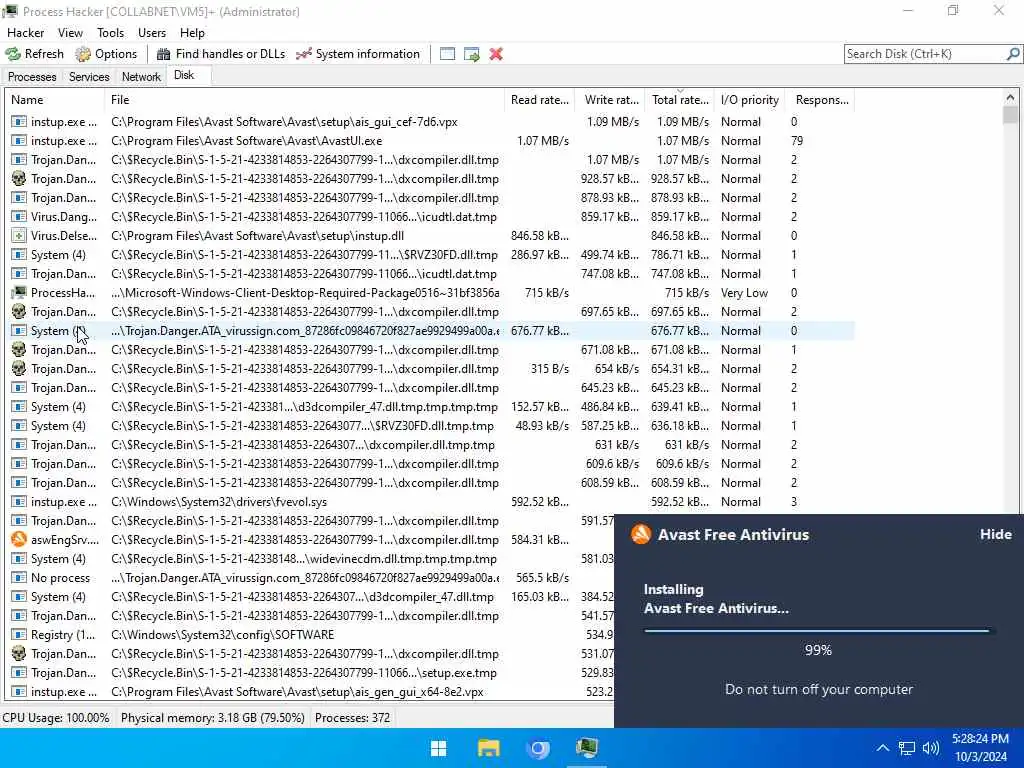Select the C:\Windows\System32\config\SOFTWARE file entry
The width and height of the screenshot is (1024, 768).
(x=223, y=635)
